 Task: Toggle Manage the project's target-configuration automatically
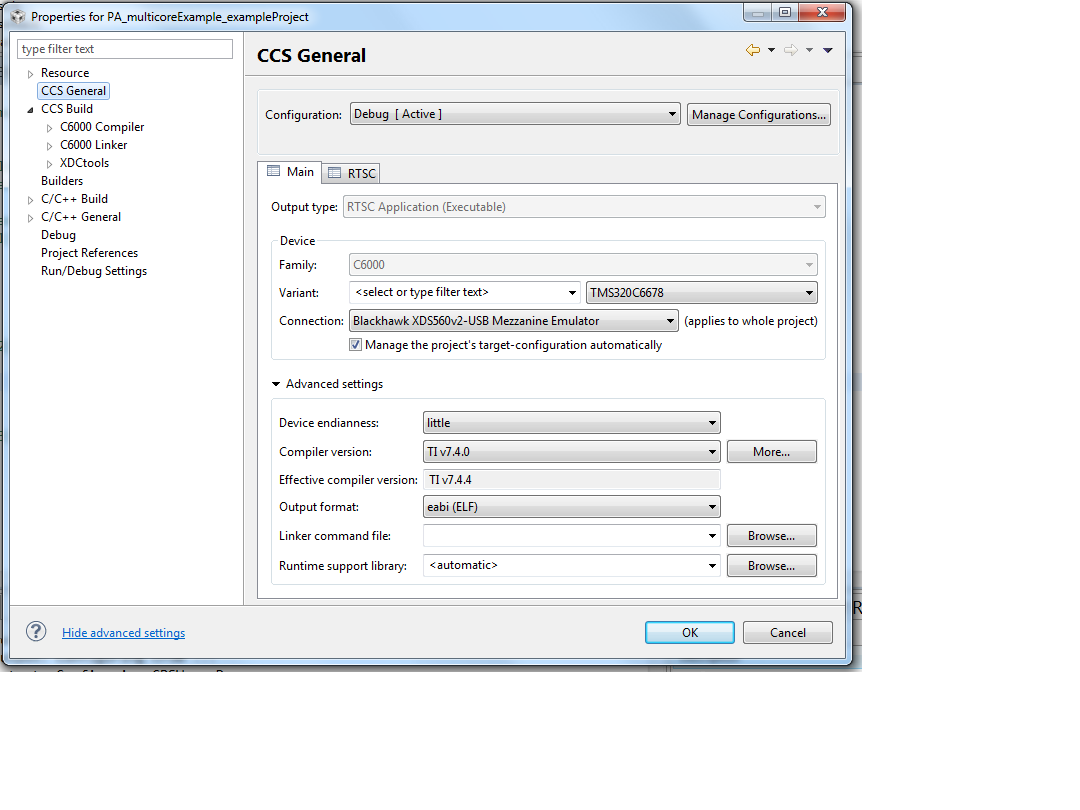tap(355, 344)
